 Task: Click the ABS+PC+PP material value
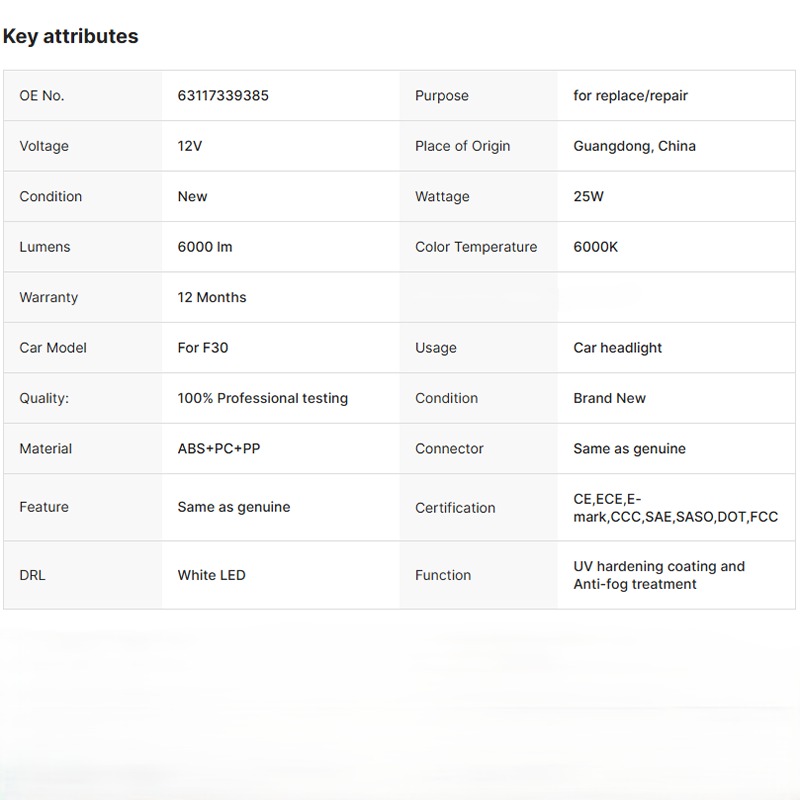click(219, 449)
